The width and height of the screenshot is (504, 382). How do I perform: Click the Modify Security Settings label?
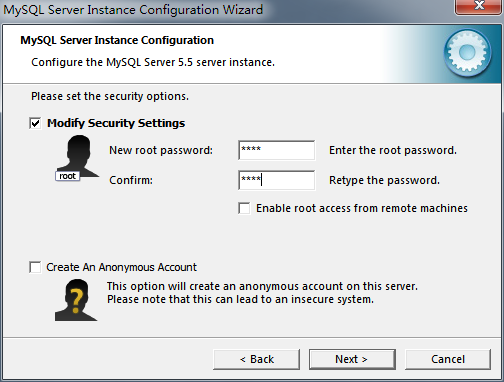[x=116, y=123]
